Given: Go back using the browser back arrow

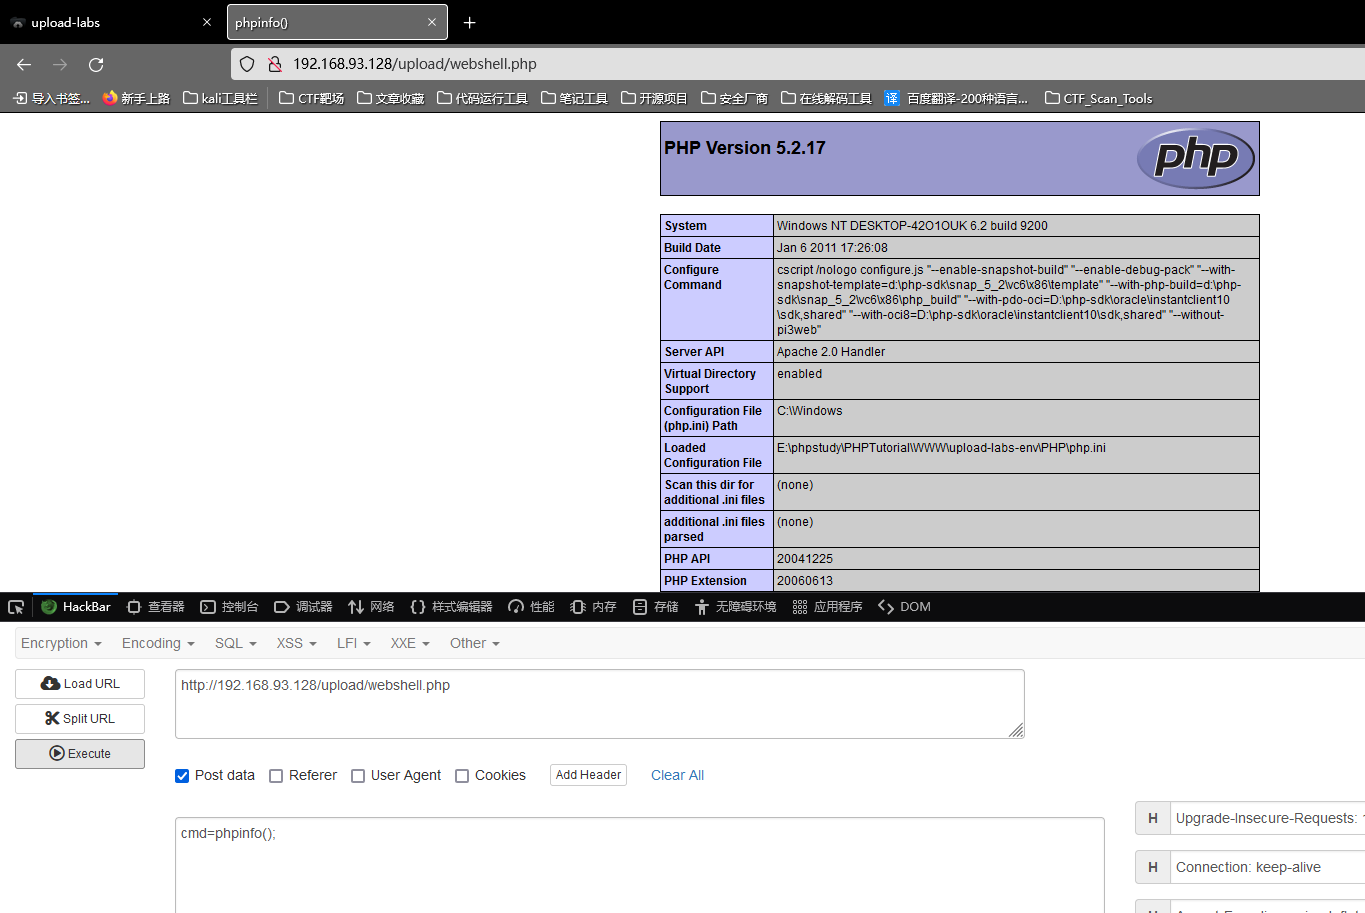Looking at the screenshot, I should pos(24,64).
